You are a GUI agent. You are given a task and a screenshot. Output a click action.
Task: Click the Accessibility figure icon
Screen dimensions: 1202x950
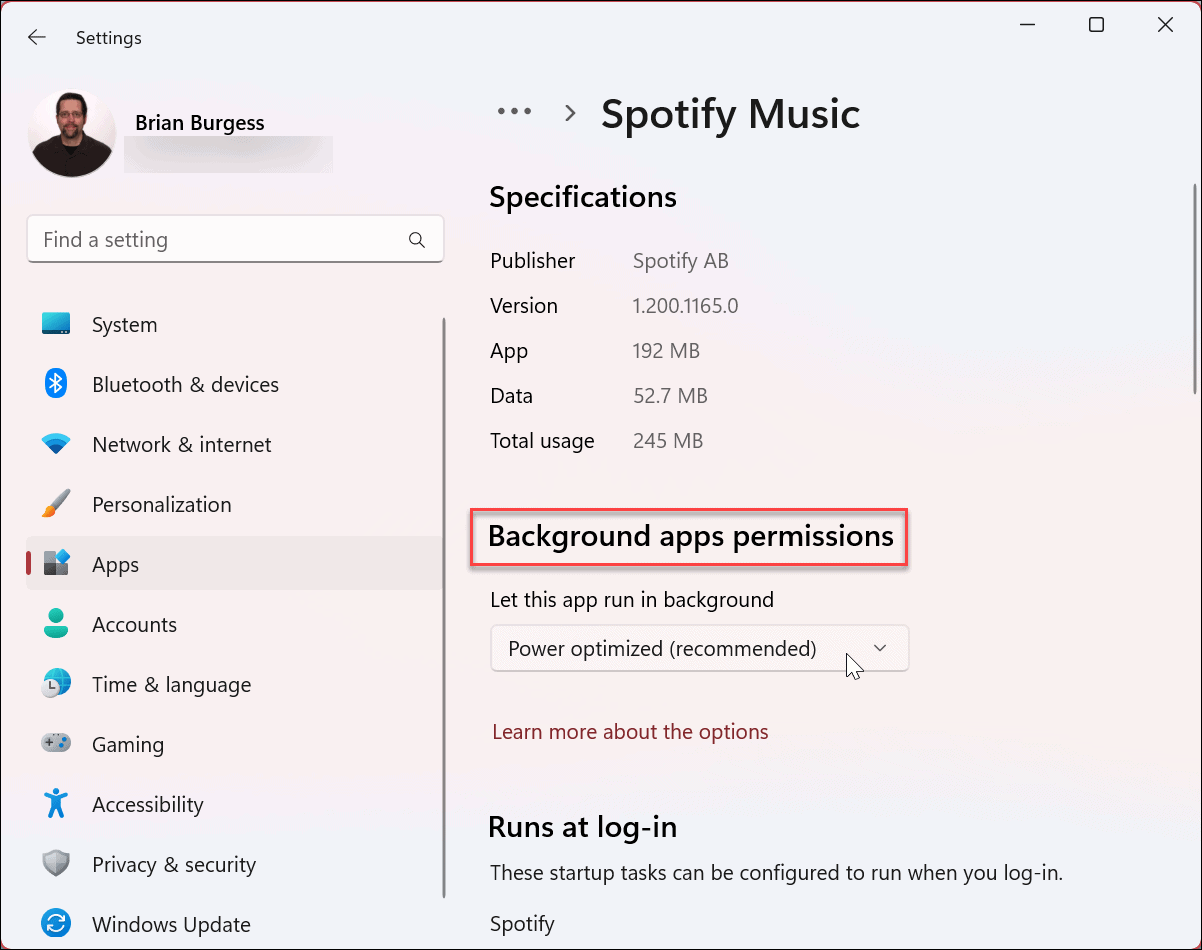(56, 804)
